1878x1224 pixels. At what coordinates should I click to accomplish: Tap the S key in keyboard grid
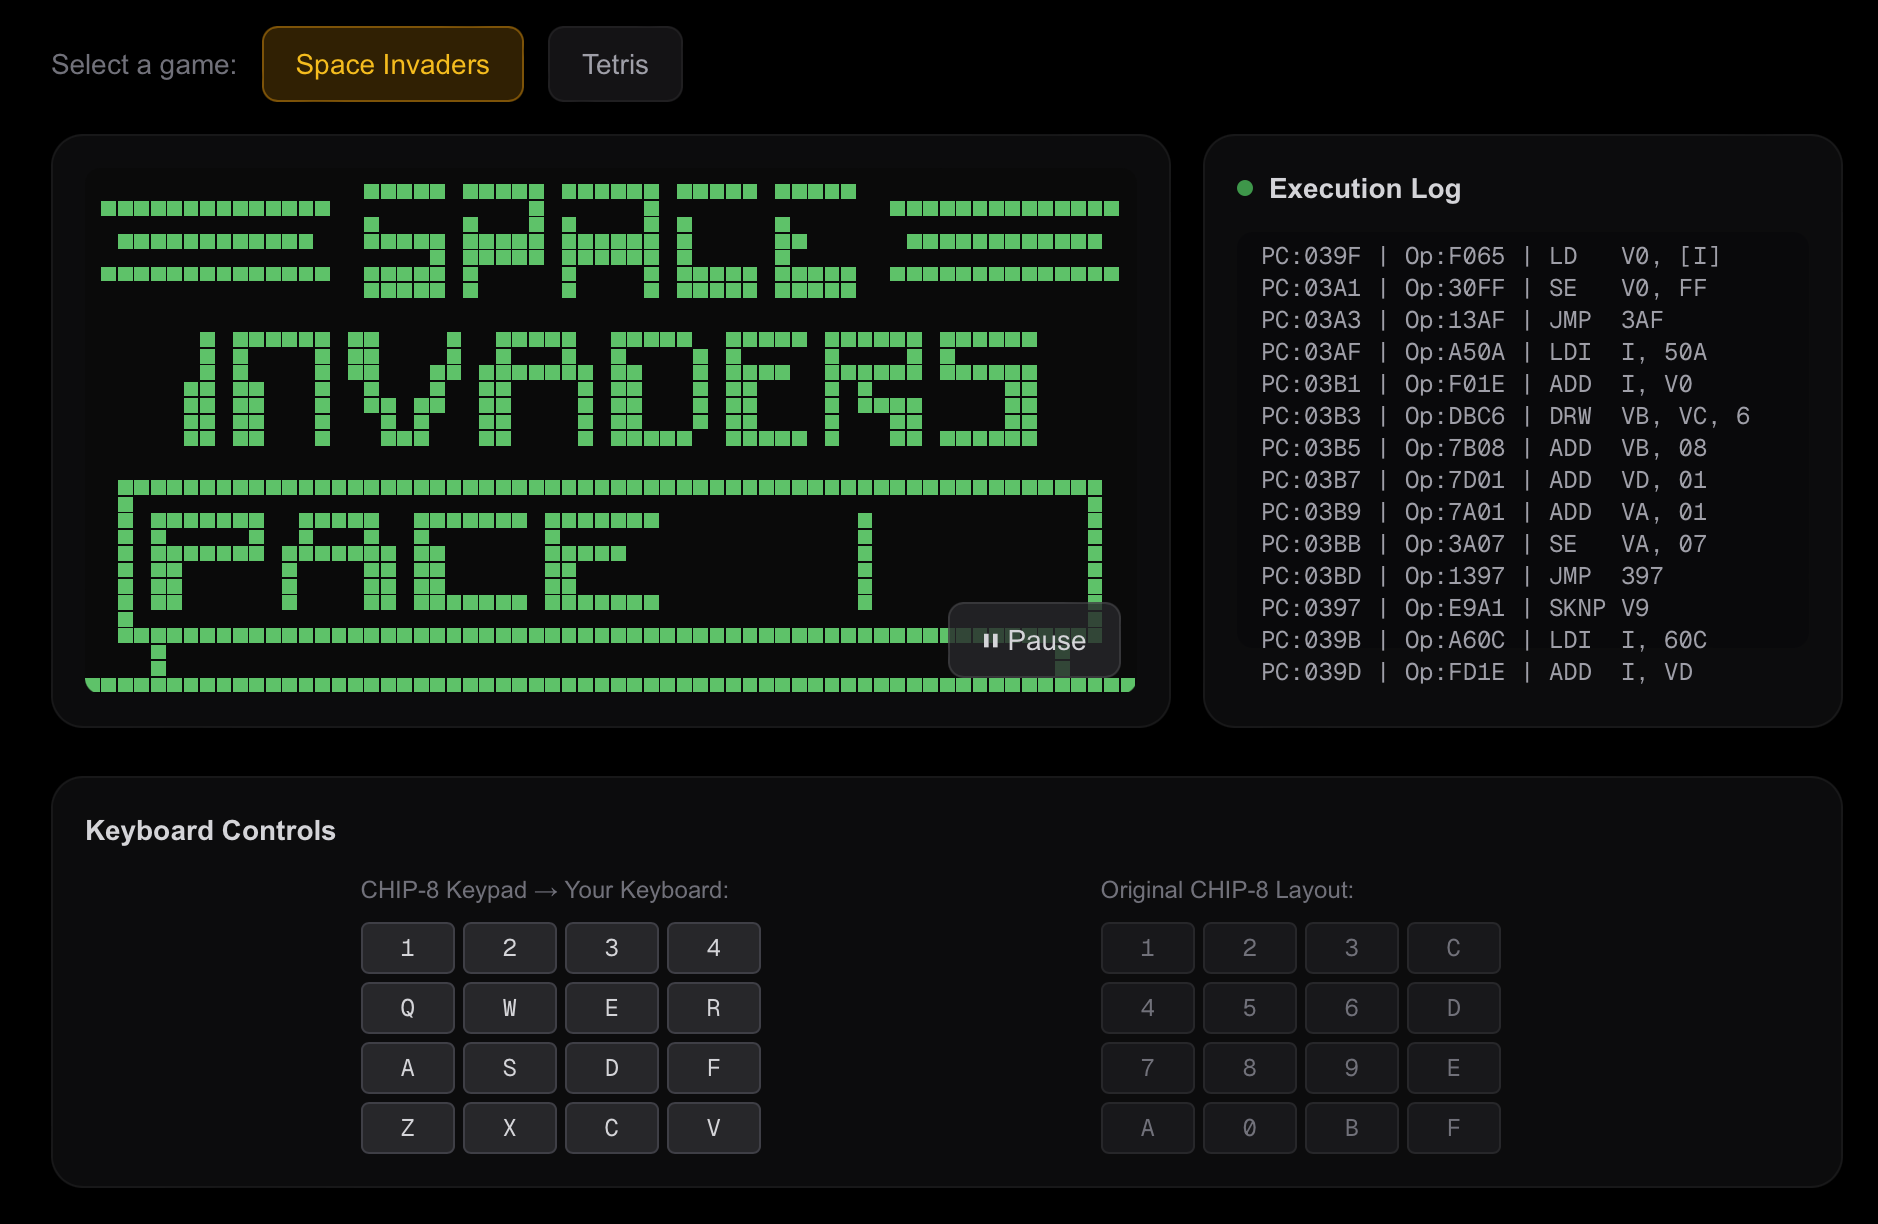509,1068
